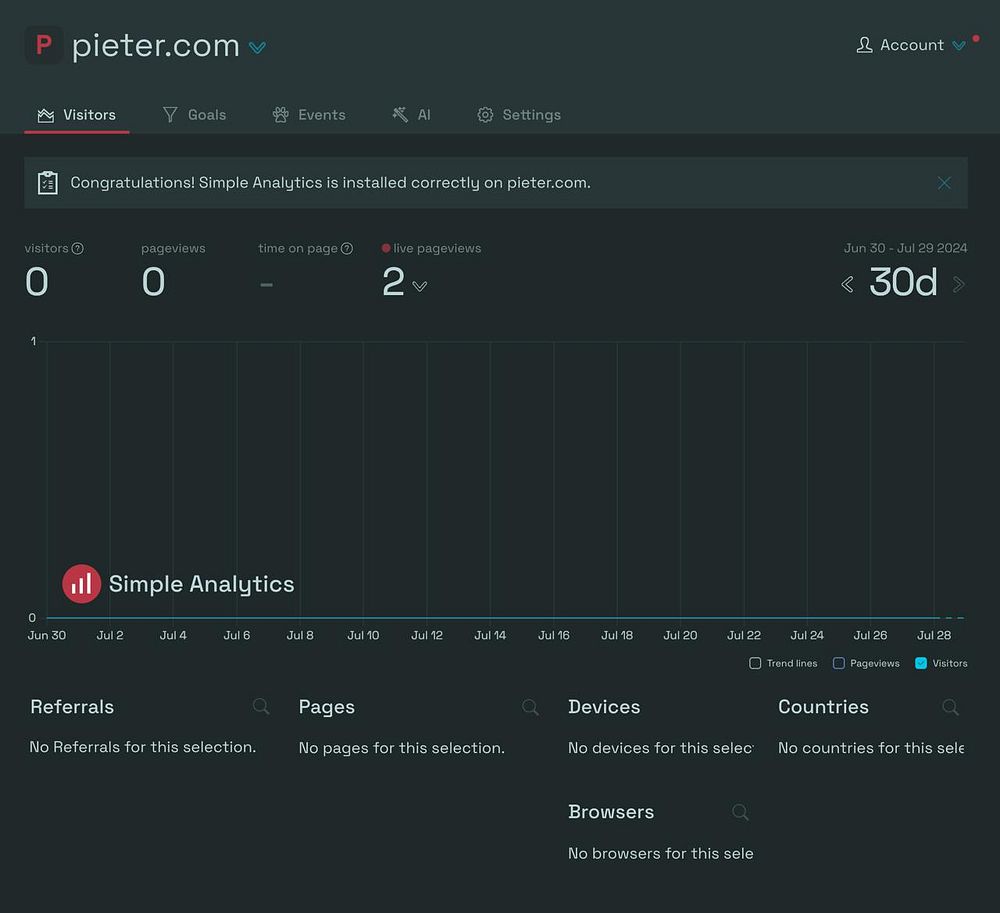The image size is (1000, 913).
Task: Click 'No Referrals for this selection.' text
Action: pyautogui.click(x=143, y=747)
